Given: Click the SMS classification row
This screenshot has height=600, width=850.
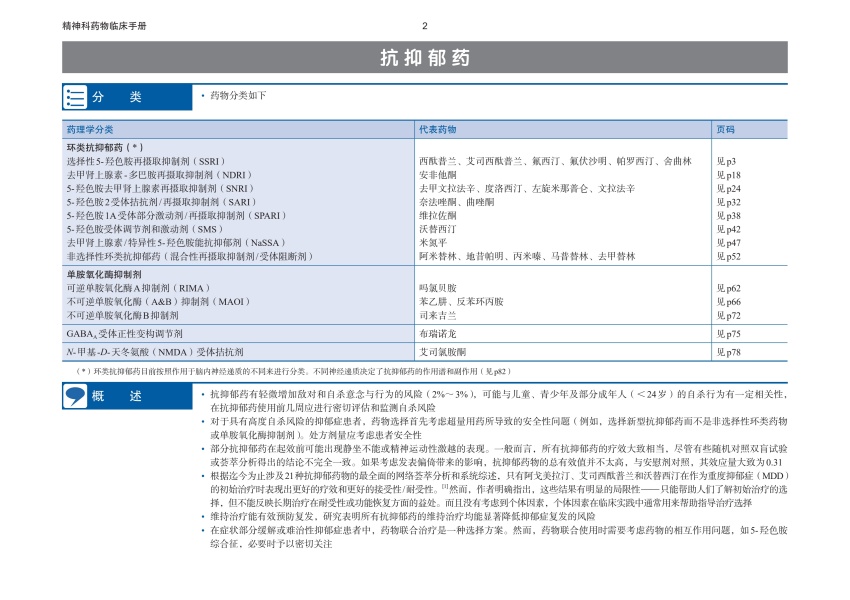Looking at the screenshot, I should [x=145, y=229].
